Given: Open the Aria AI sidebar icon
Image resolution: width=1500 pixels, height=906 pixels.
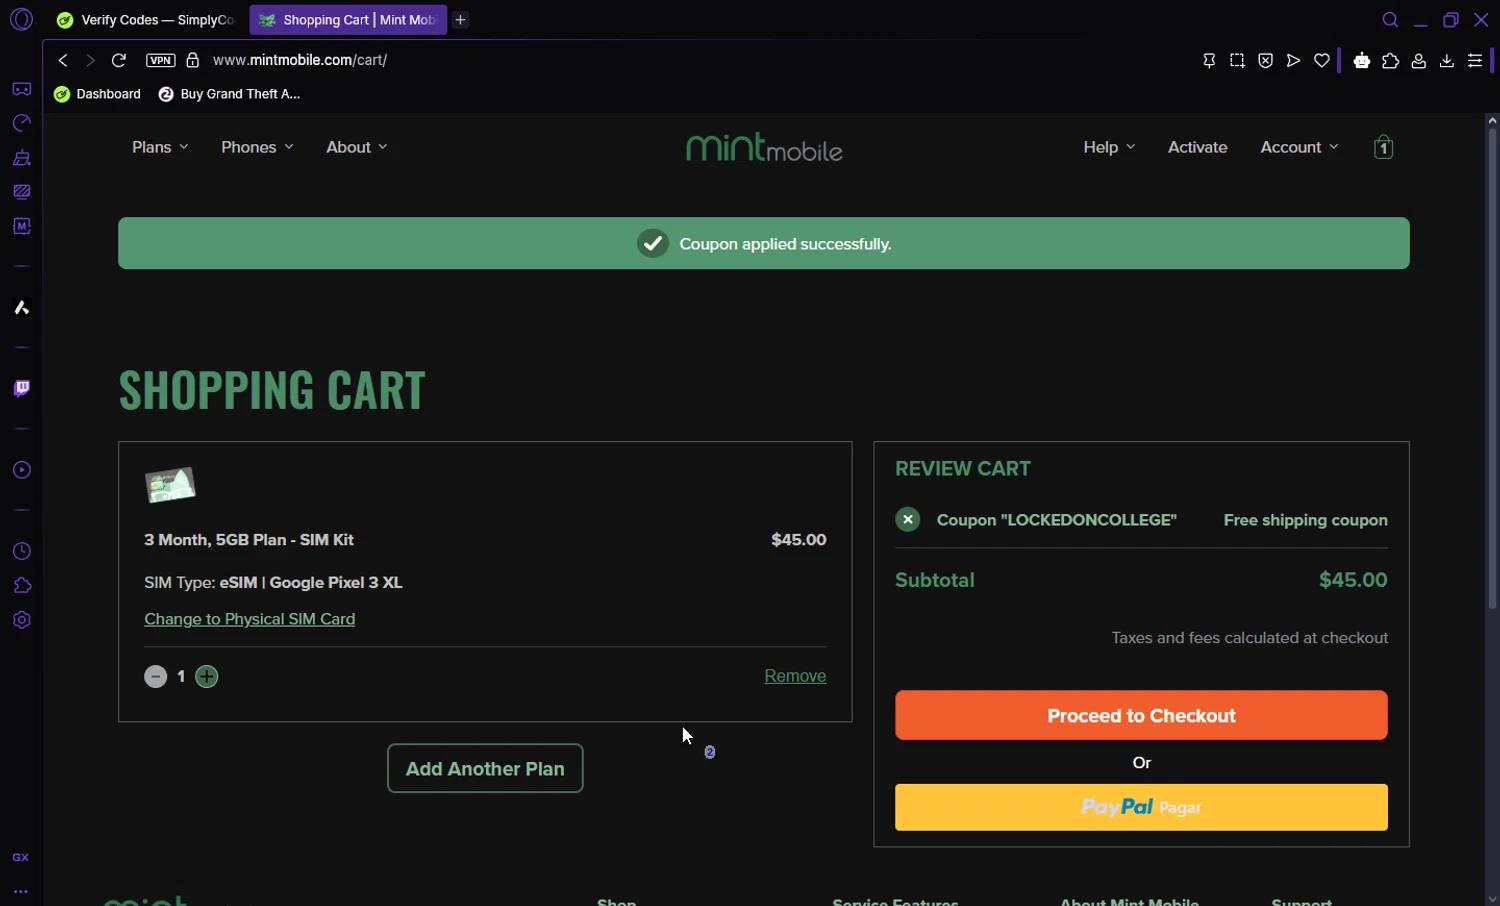Looking at the screenshot, I should tap(21, 307).
